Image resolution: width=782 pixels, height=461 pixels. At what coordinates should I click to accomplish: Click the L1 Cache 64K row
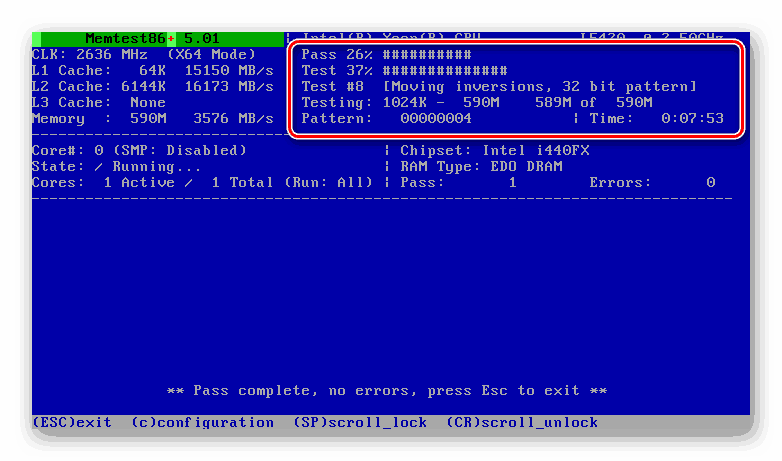[153, 70]
